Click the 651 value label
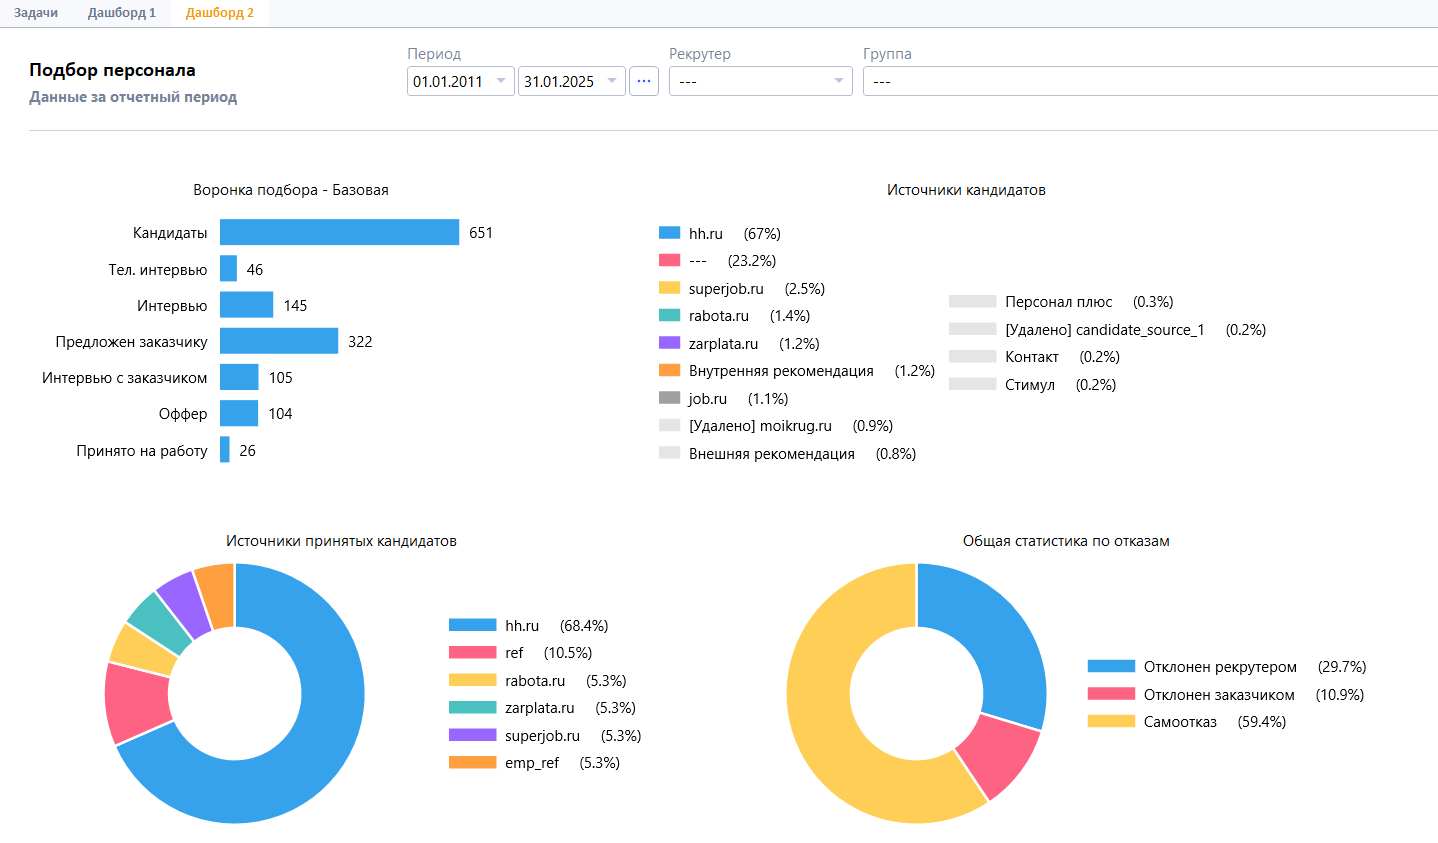This screenshot has height=843, width=1438. (x=481, y=232)
